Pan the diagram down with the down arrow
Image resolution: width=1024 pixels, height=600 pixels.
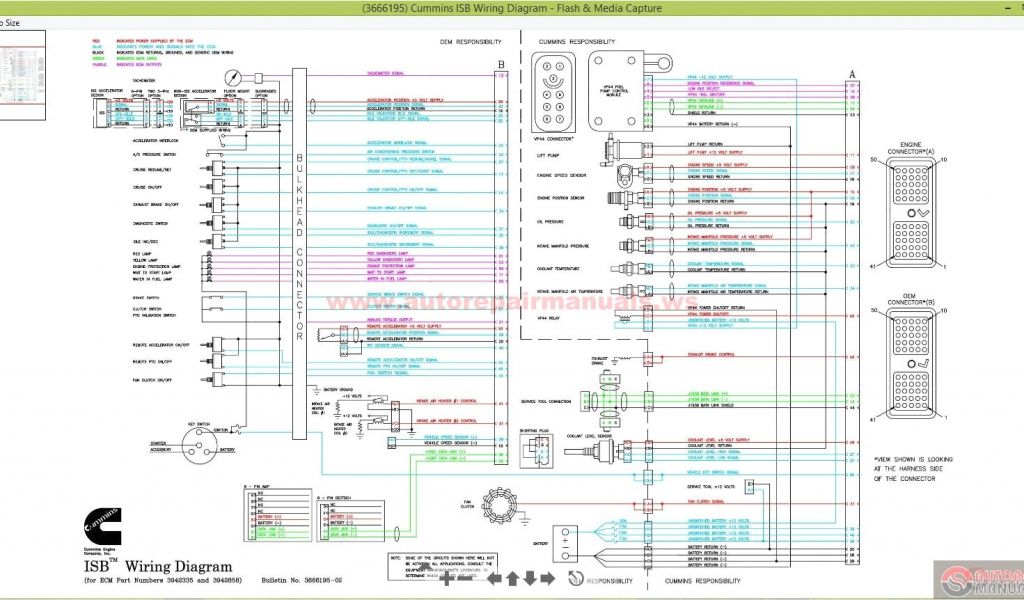point(531,578)
